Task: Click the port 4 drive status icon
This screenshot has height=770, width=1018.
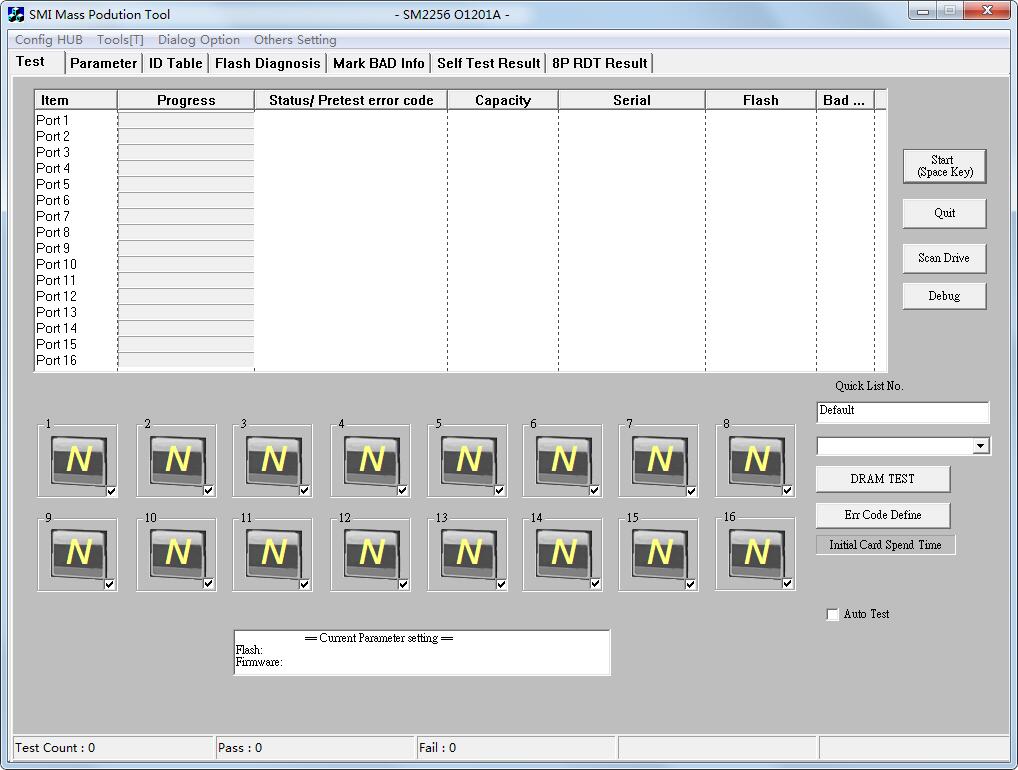Action: pyautogui.click(x=371, y=460)
